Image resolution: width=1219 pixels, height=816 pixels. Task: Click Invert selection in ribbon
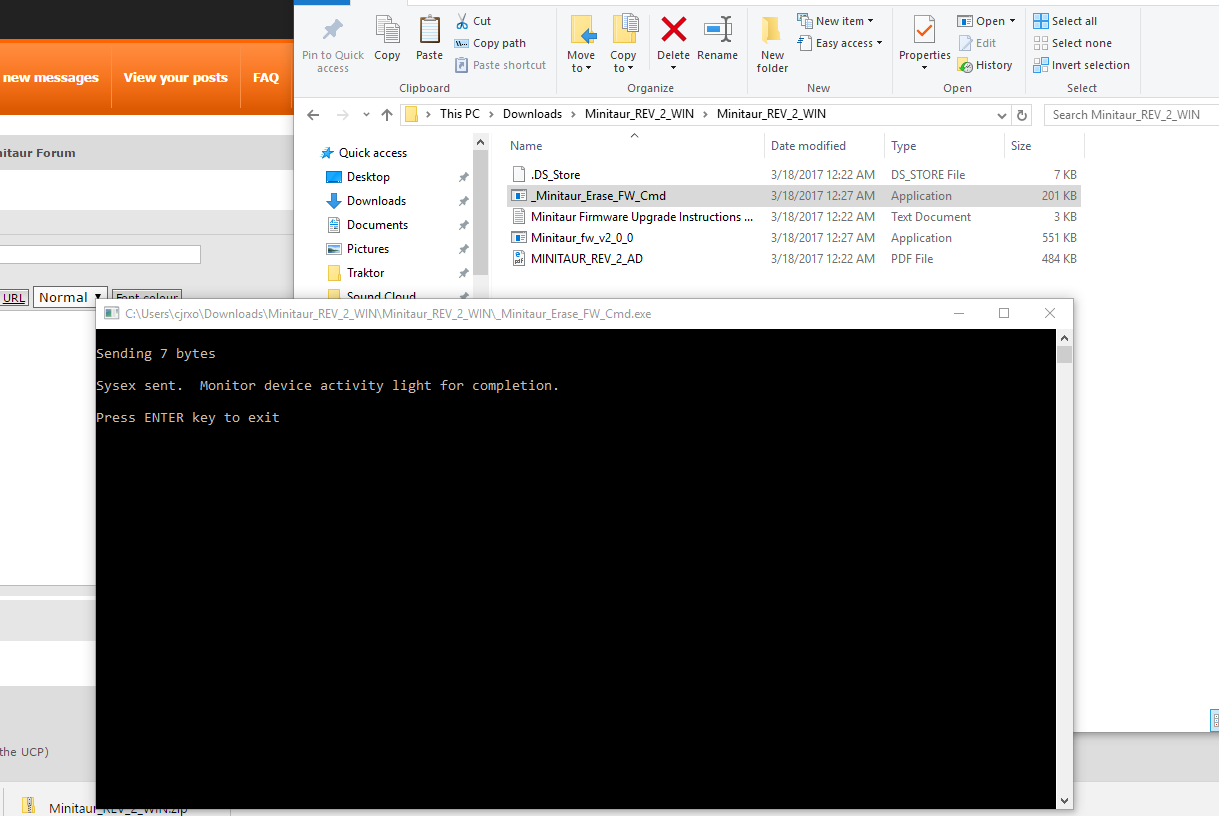coord(1081,65)
